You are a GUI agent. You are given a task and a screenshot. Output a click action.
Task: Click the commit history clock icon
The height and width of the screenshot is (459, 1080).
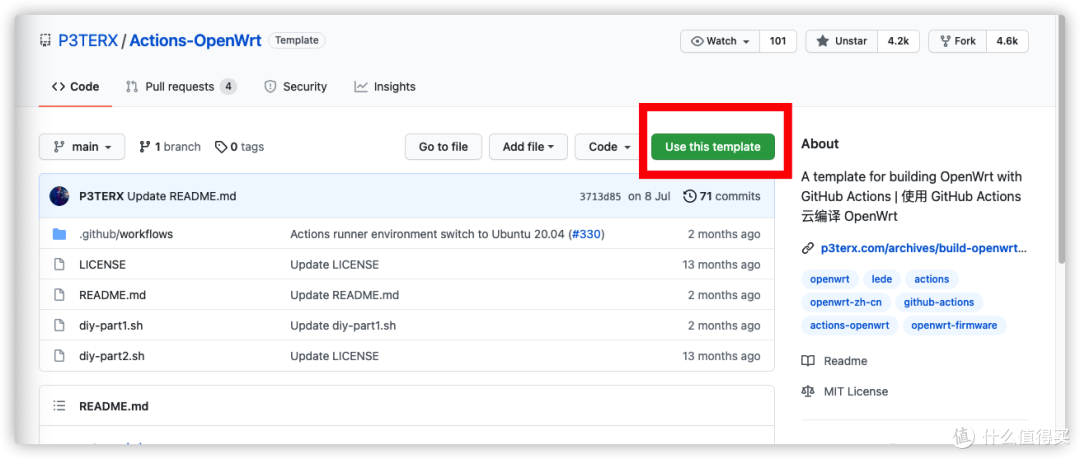pos(689,196)
